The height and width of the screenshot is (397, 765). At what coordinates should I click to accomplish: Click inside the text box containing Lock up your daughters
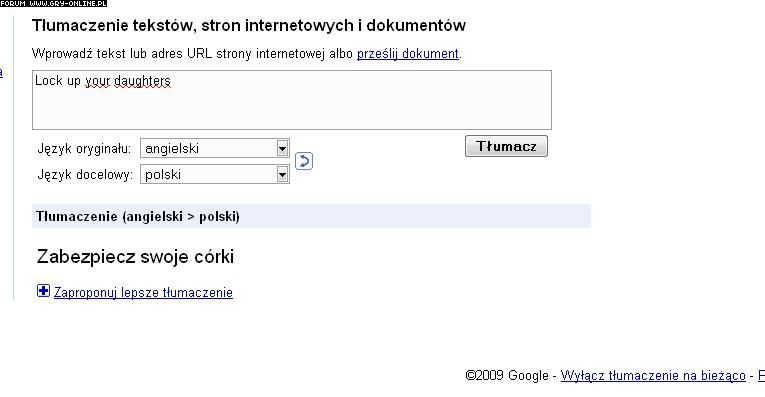pos(292,100)
